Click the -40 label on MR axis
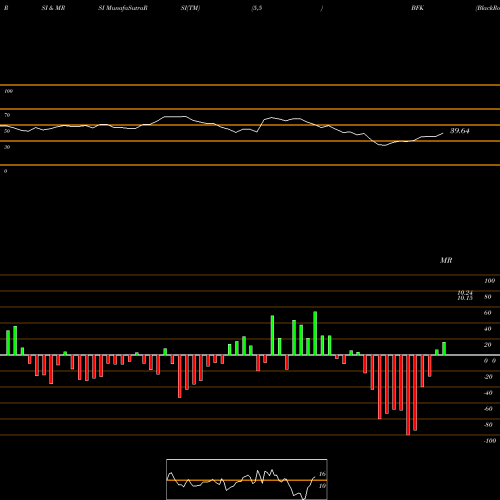Image resolution: width=500 pixels, height=500 pixels. pos(488,393)
